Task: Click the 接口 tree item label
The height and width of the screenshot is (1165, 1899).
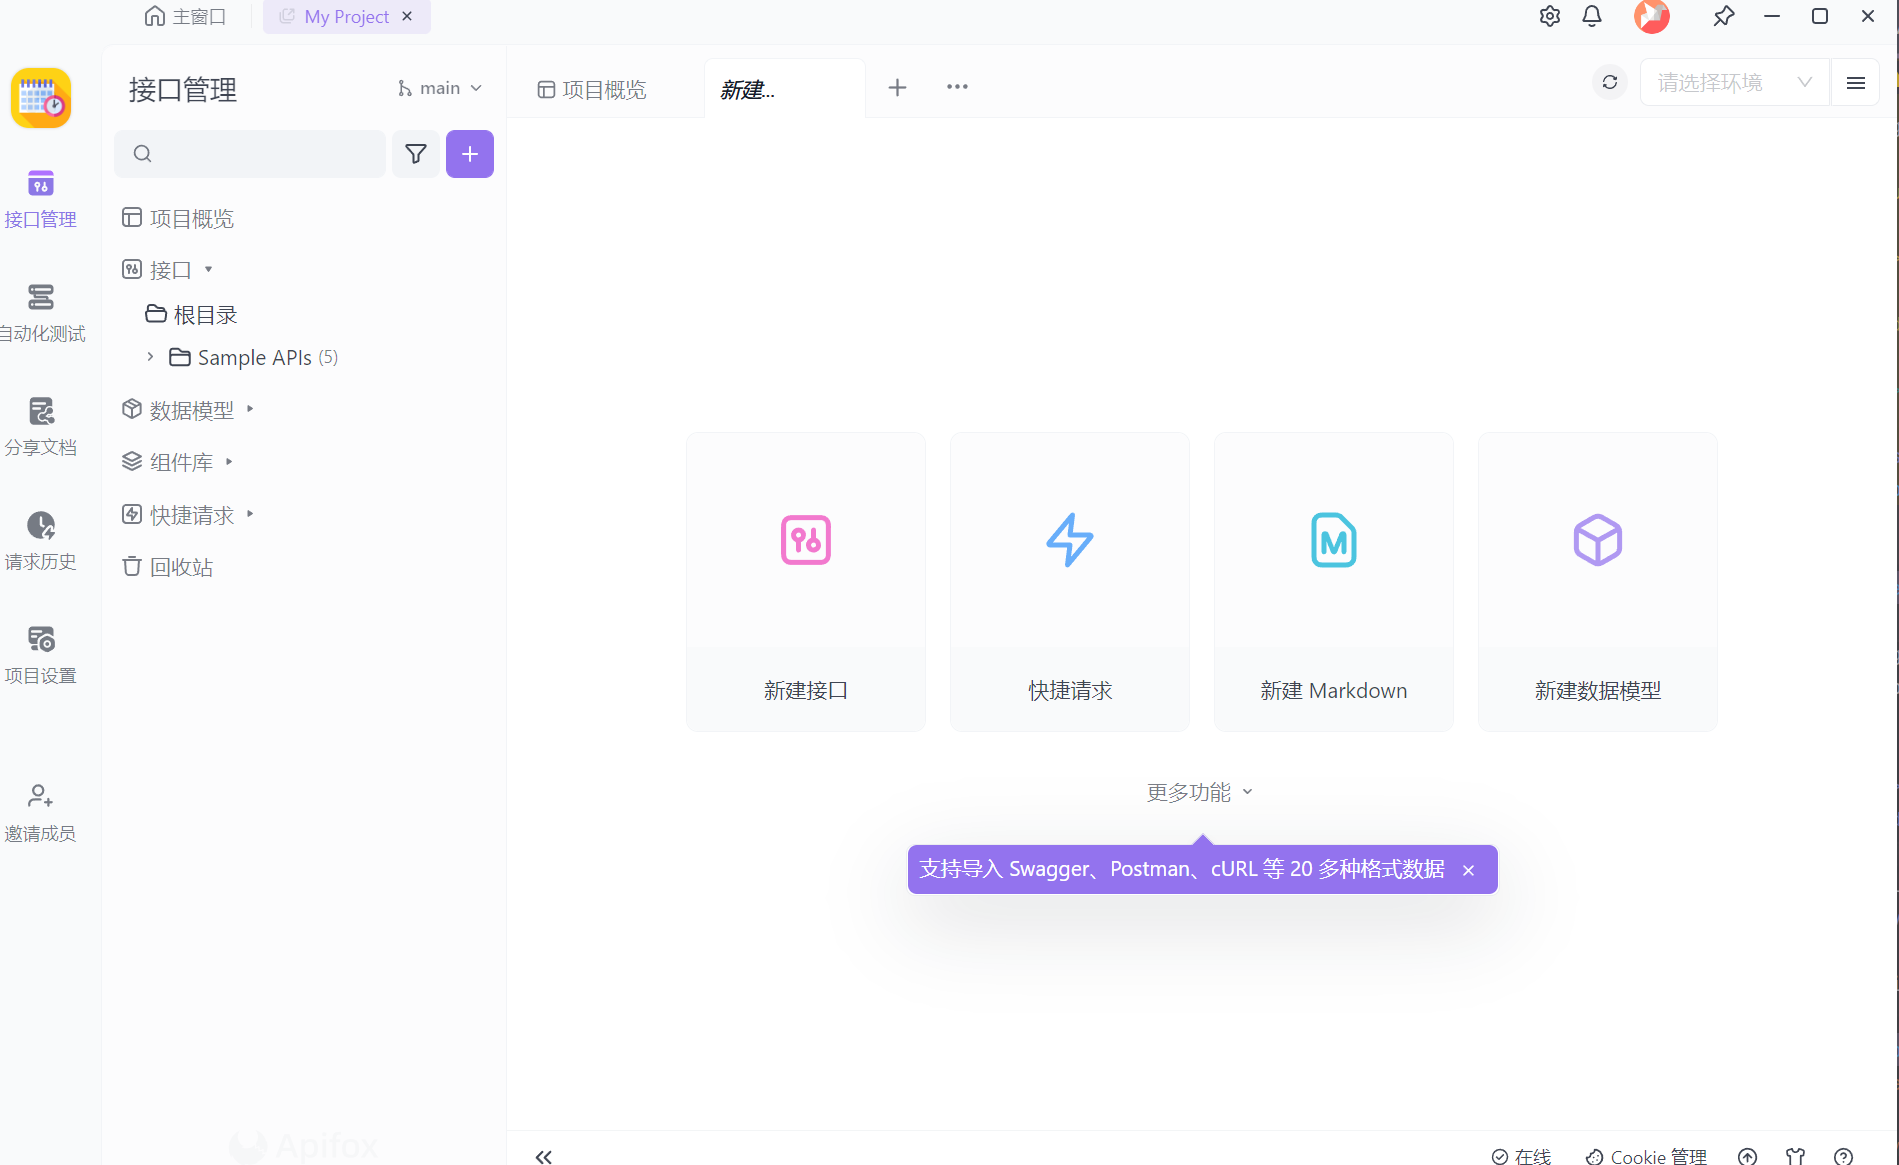Action: tap(170, 270)
